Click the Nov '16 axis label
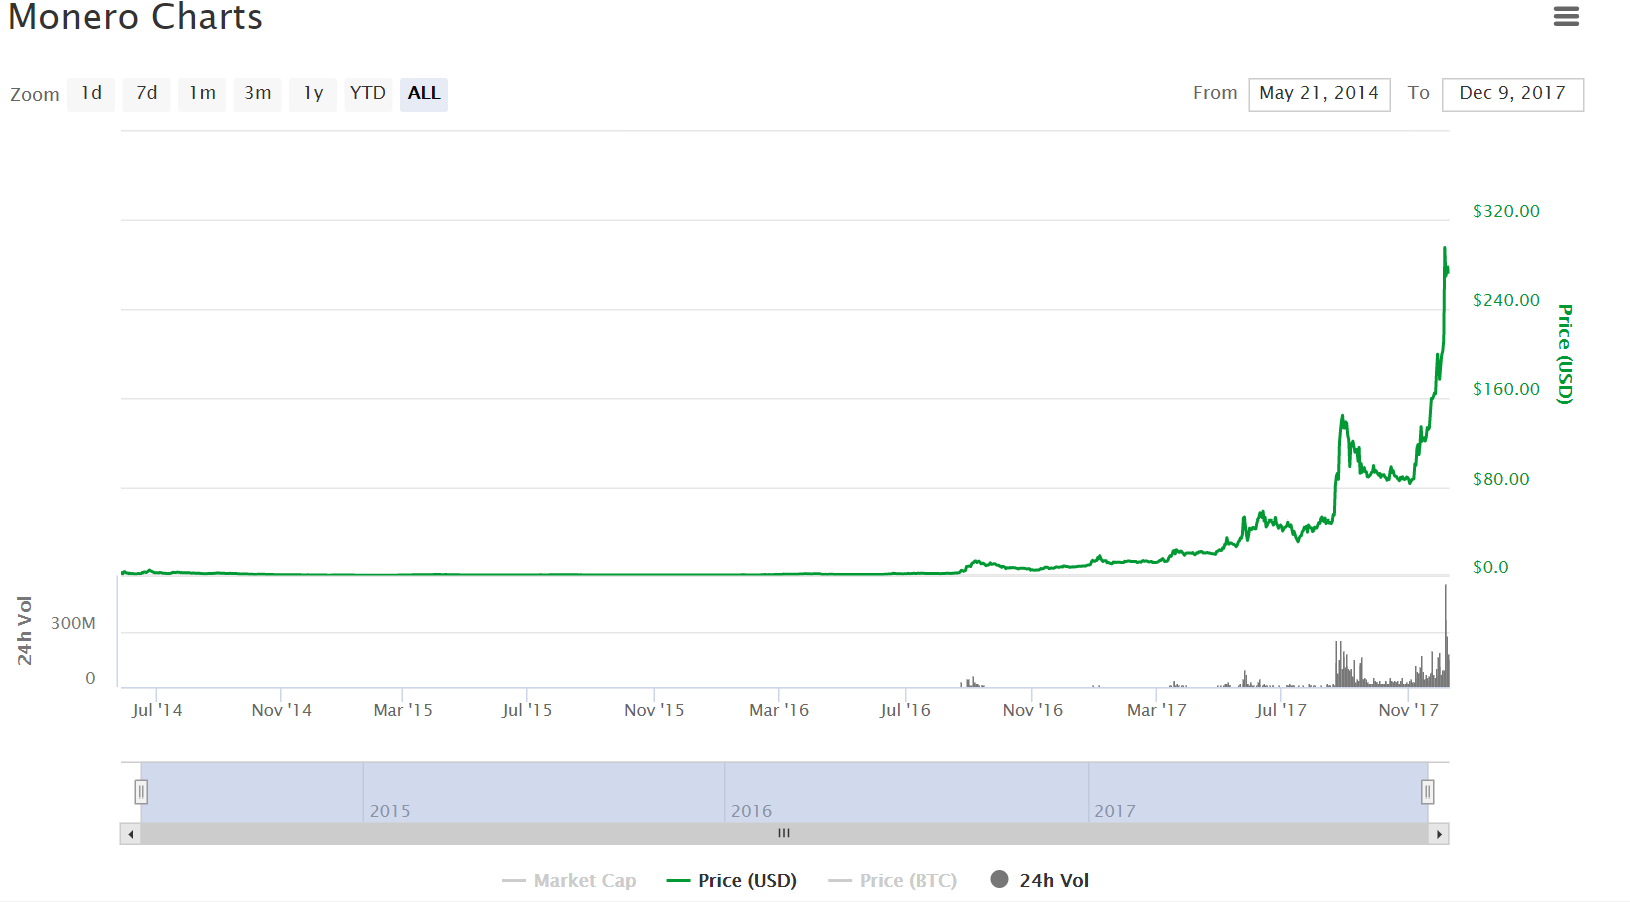Image resolution: width=1630 pixels, height=902 pixels. [x=1033, y=710]
